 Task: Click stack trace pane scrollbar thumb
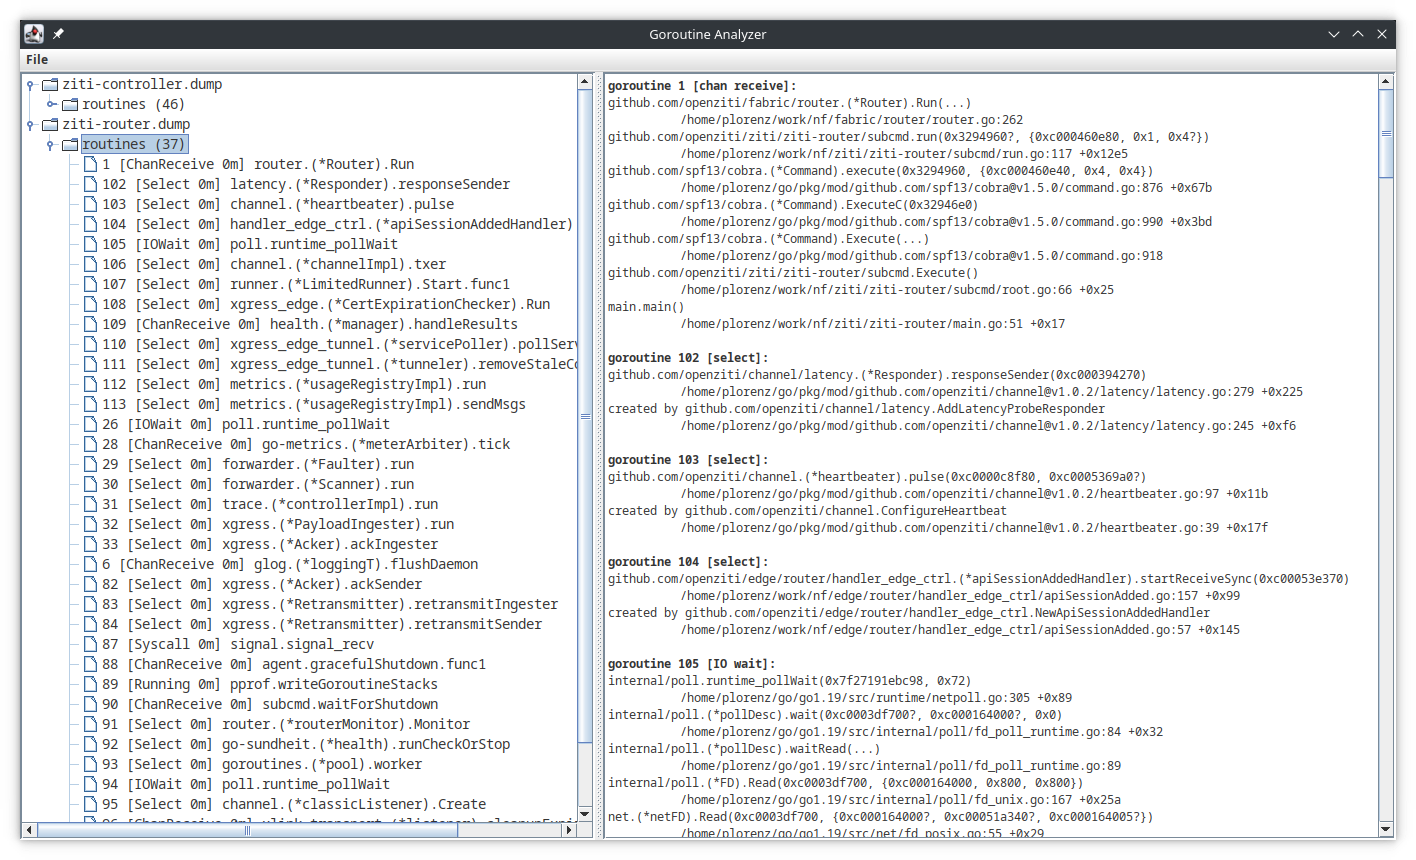pyautogui.click(x=1386, y=134)
